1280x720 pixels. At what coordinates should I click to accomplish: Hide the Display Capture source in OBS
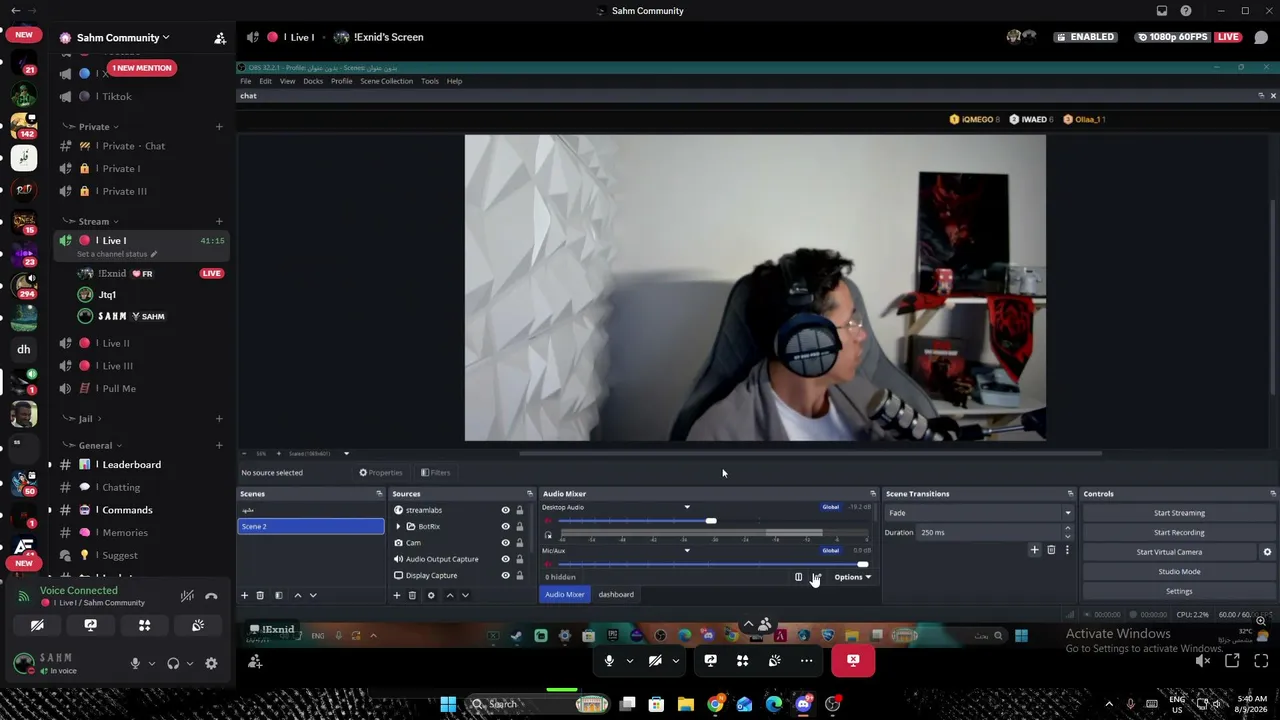[x=505, y=576]
